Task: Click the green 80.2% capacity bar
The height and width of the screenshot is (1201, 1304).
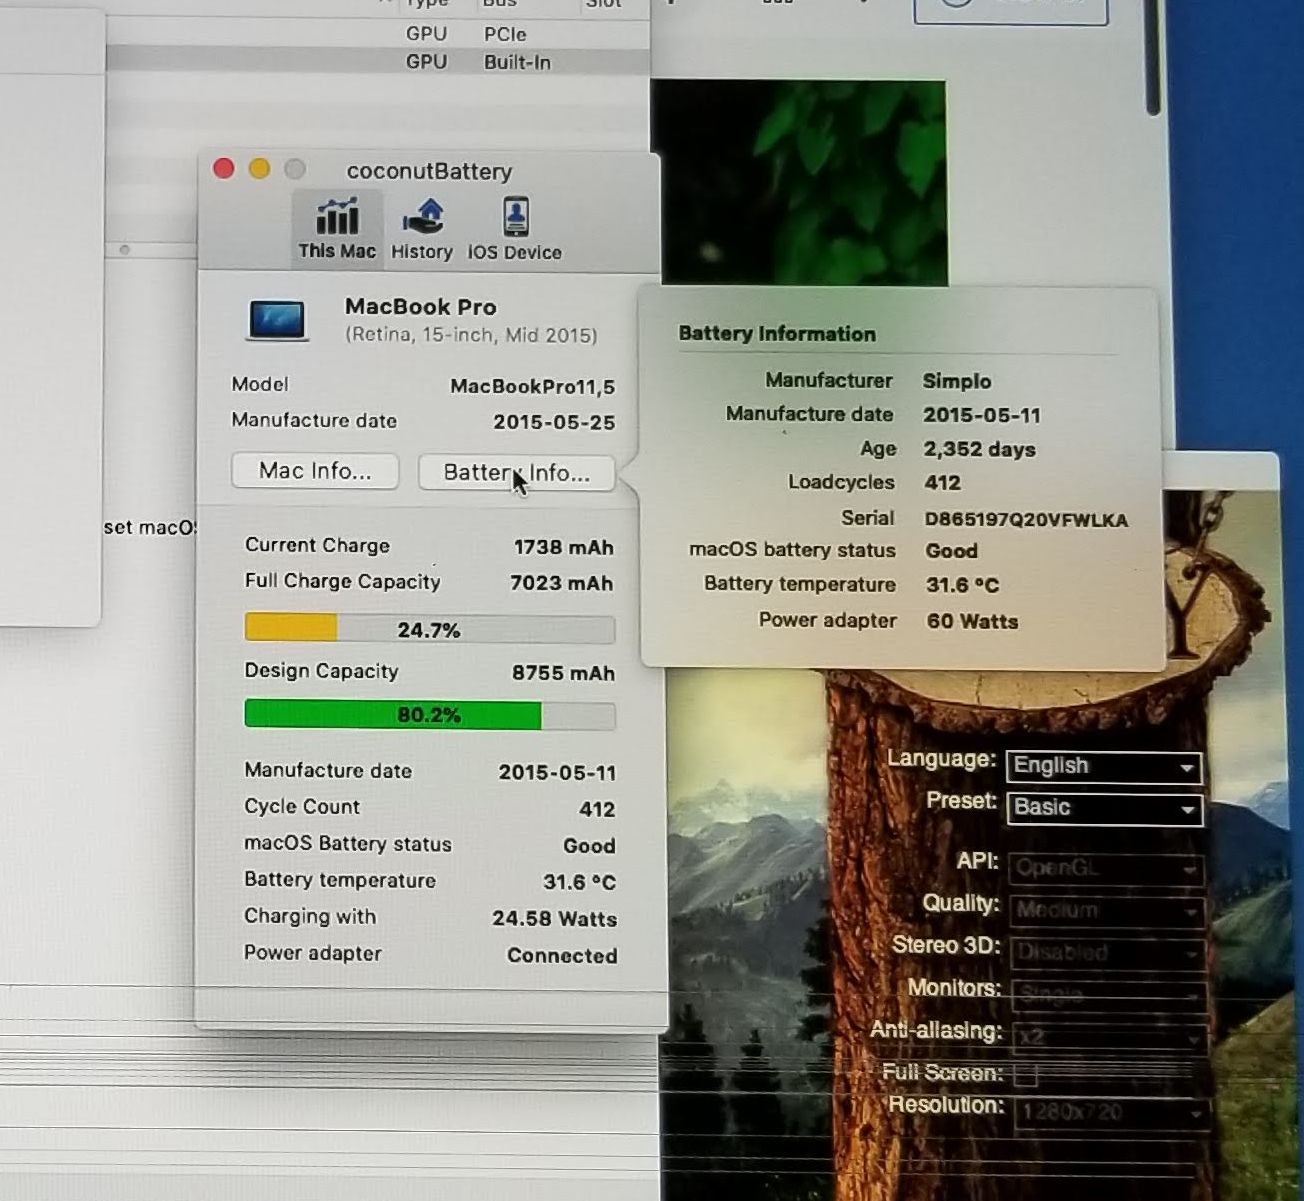Action: click(429, 715)
